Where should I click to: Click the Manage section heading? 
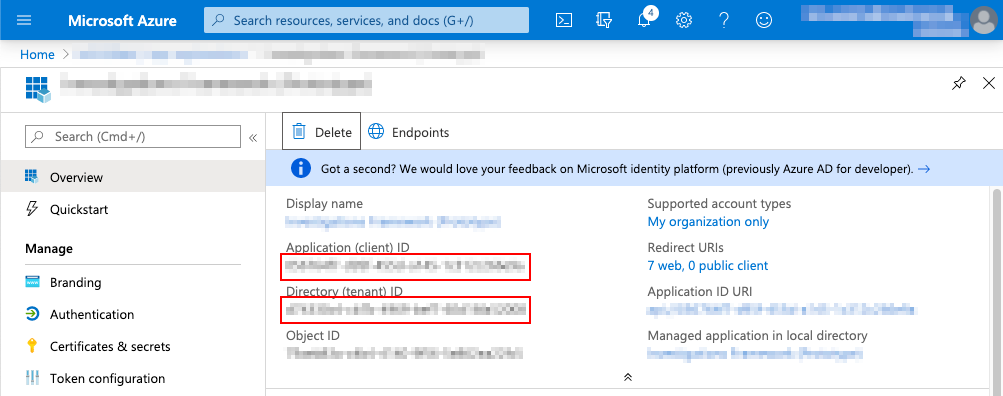49,248
